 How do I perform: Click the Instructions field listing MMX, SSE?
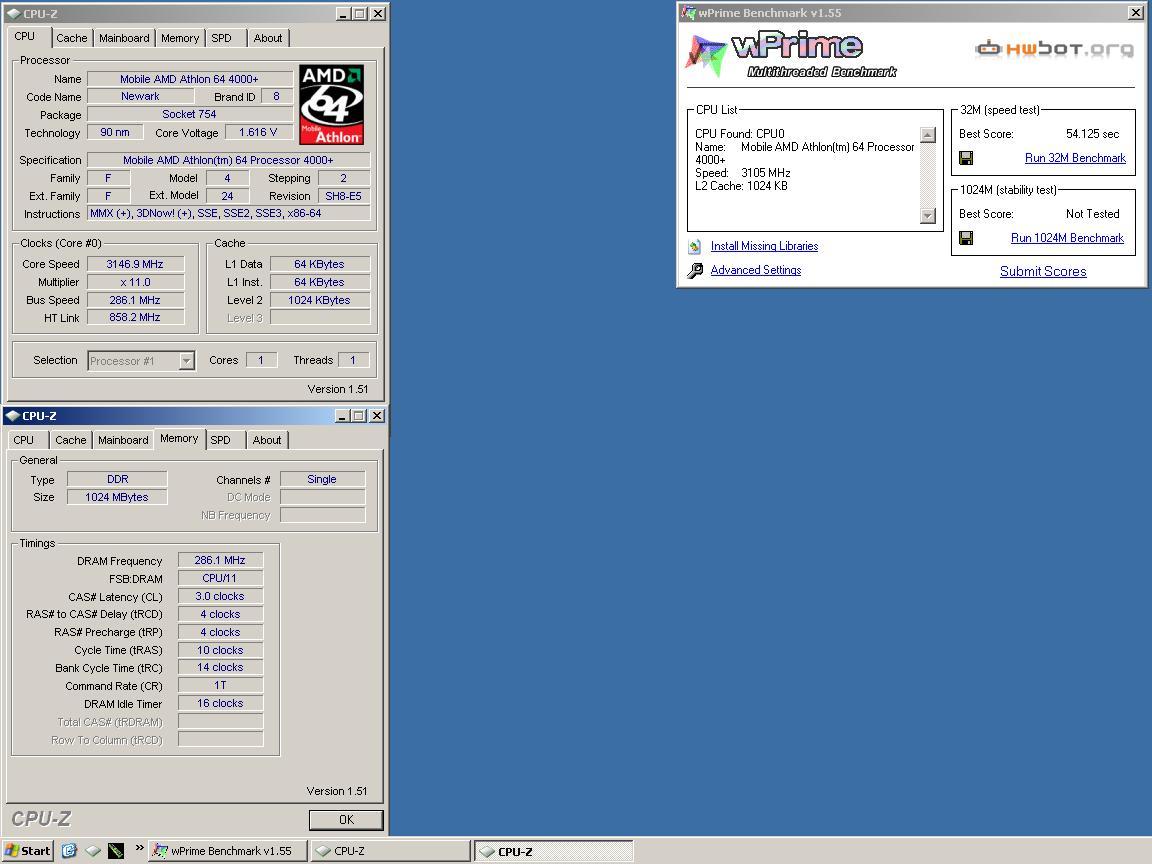[228, 213]
